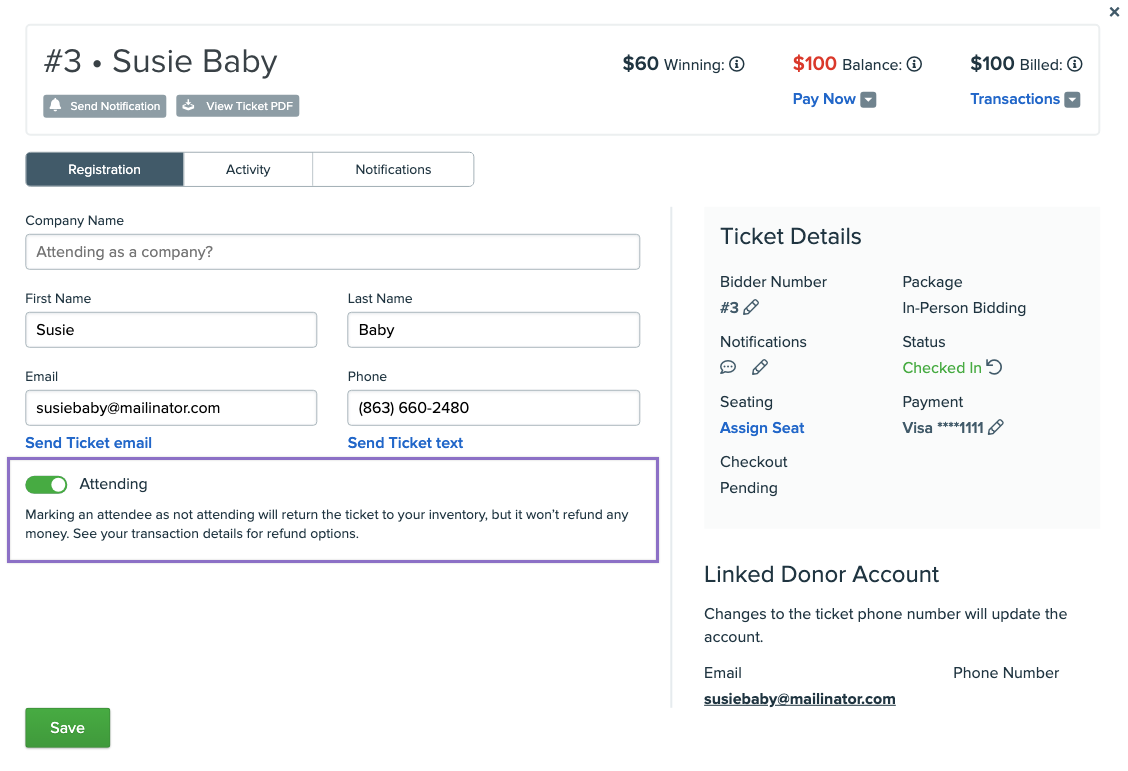This screenshot has width=1128, height=771.
Task: Focus the Last Name field
Action: (x=494, y=330)
